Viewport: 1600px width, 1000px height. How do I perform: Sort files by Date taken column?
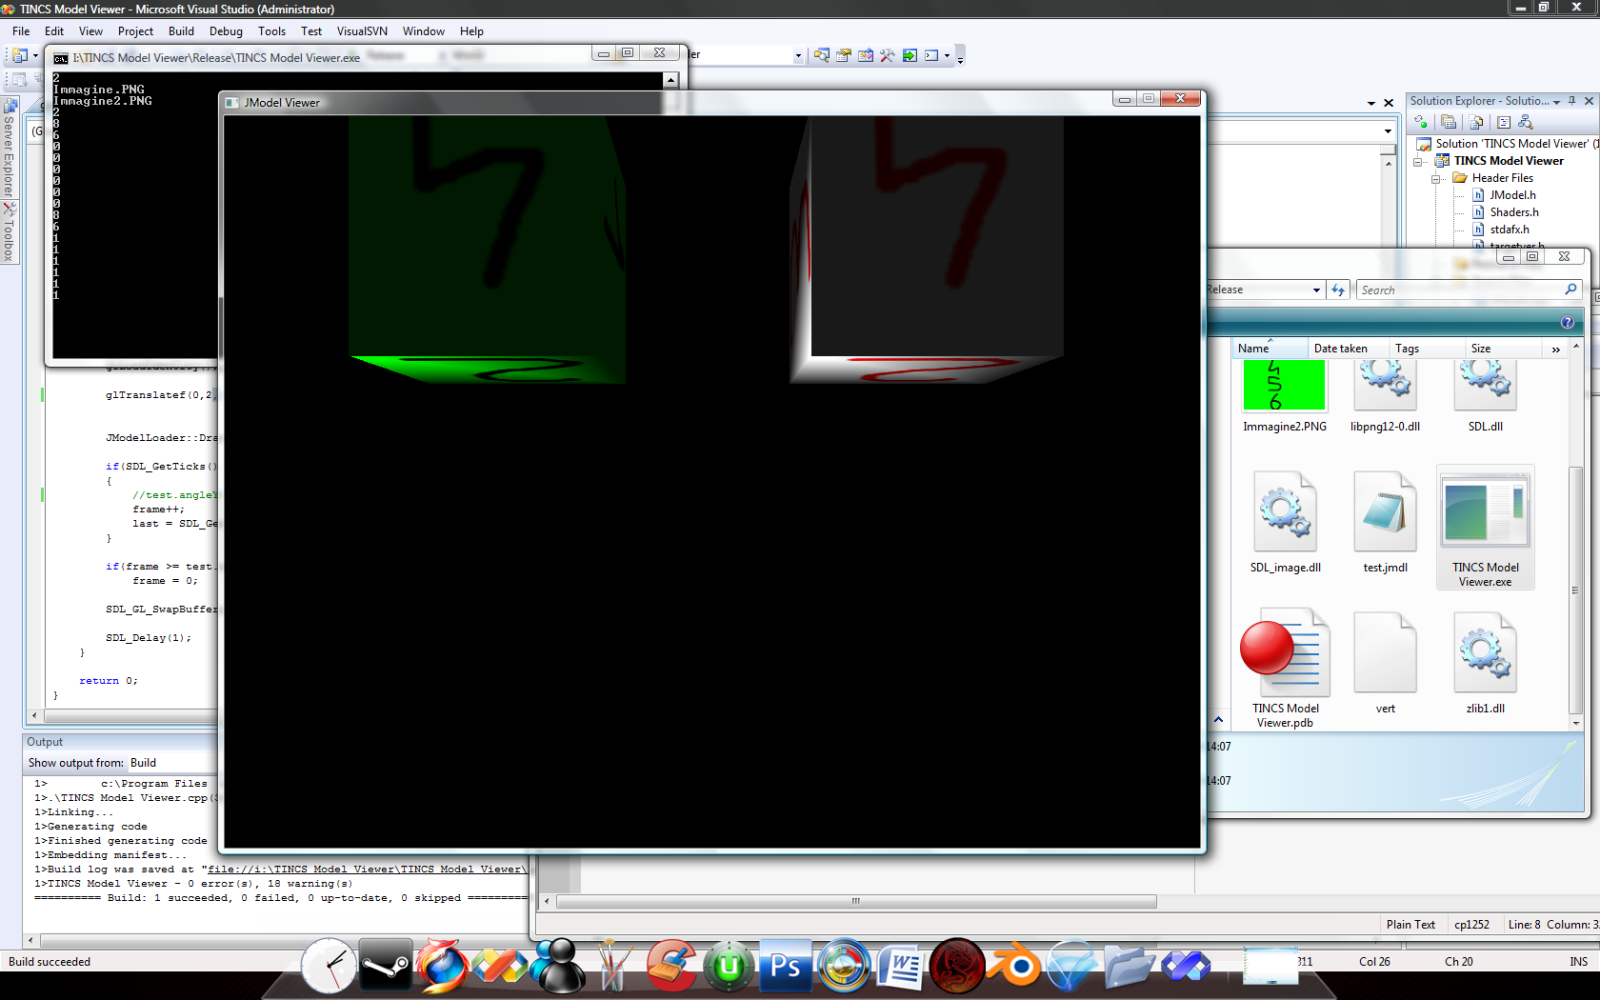[x=1340, y=348]
